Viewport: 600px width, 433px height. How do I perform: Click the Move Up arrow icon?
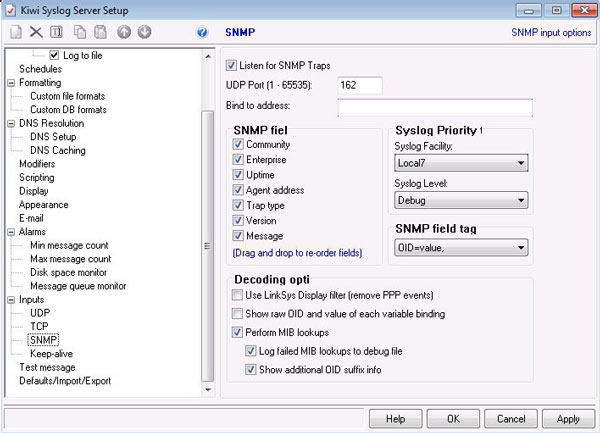124,32
